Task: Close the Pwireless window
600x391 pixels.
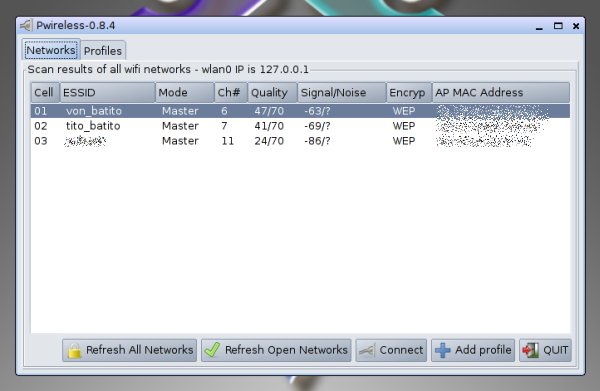Action: click(576, 26)
